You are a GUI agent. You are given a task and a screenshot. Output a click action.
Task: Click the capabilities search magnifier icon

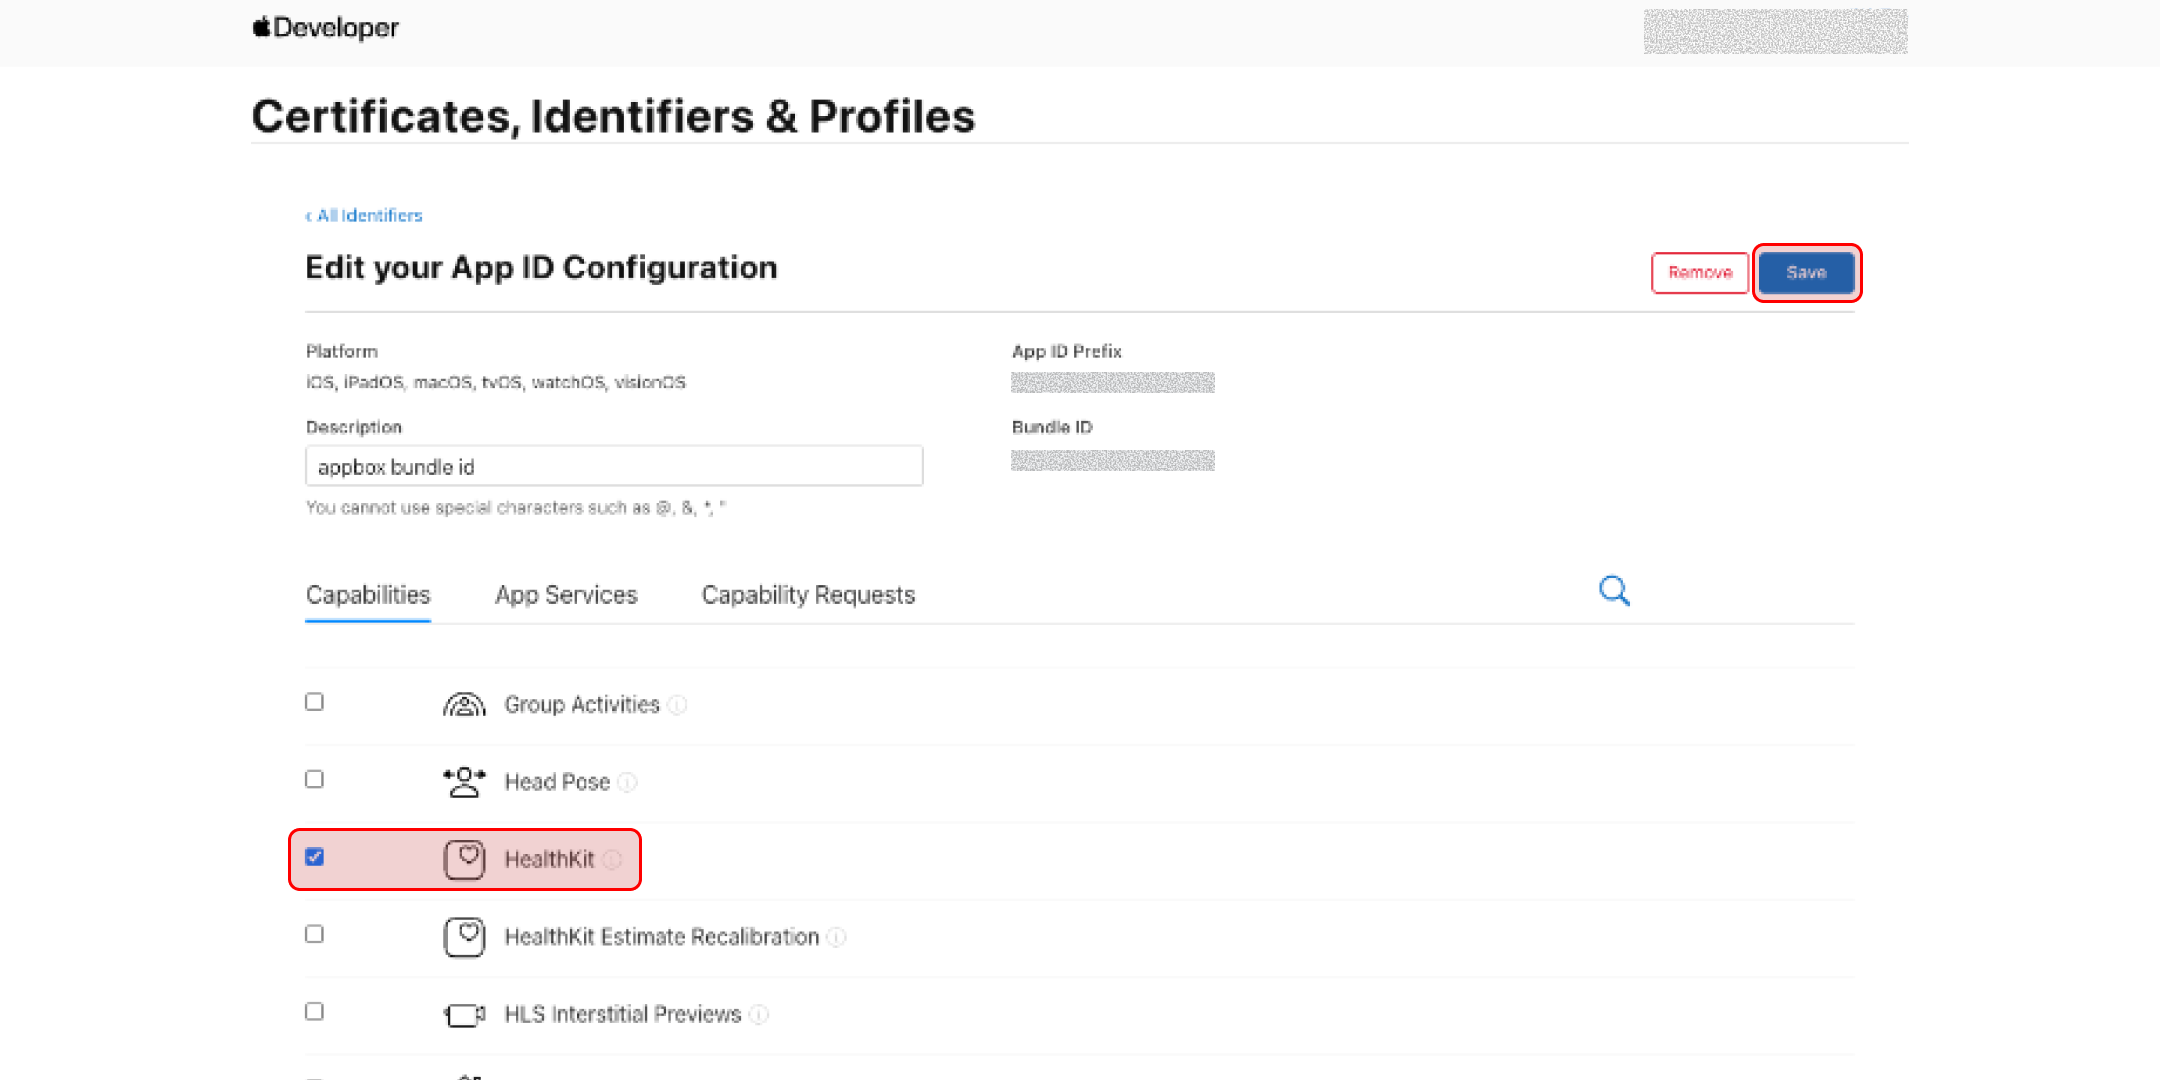[x=1614, y=591]
